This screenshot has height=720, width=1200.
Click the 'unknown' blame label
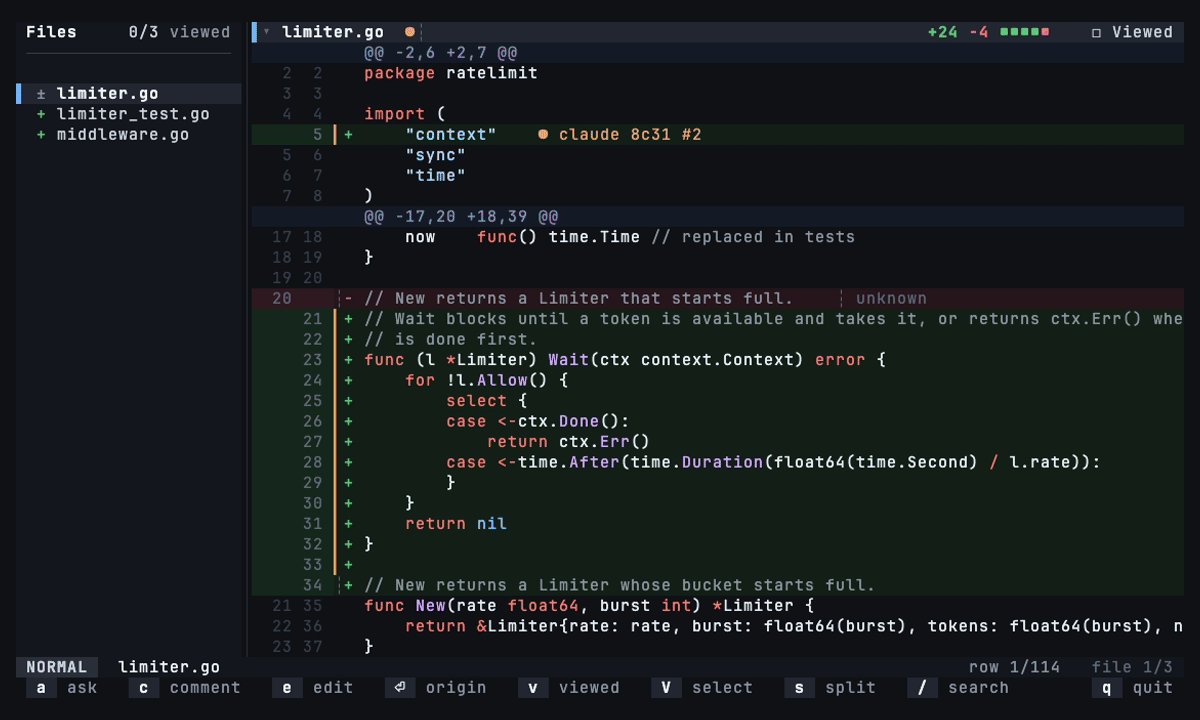tap(891, 298)
